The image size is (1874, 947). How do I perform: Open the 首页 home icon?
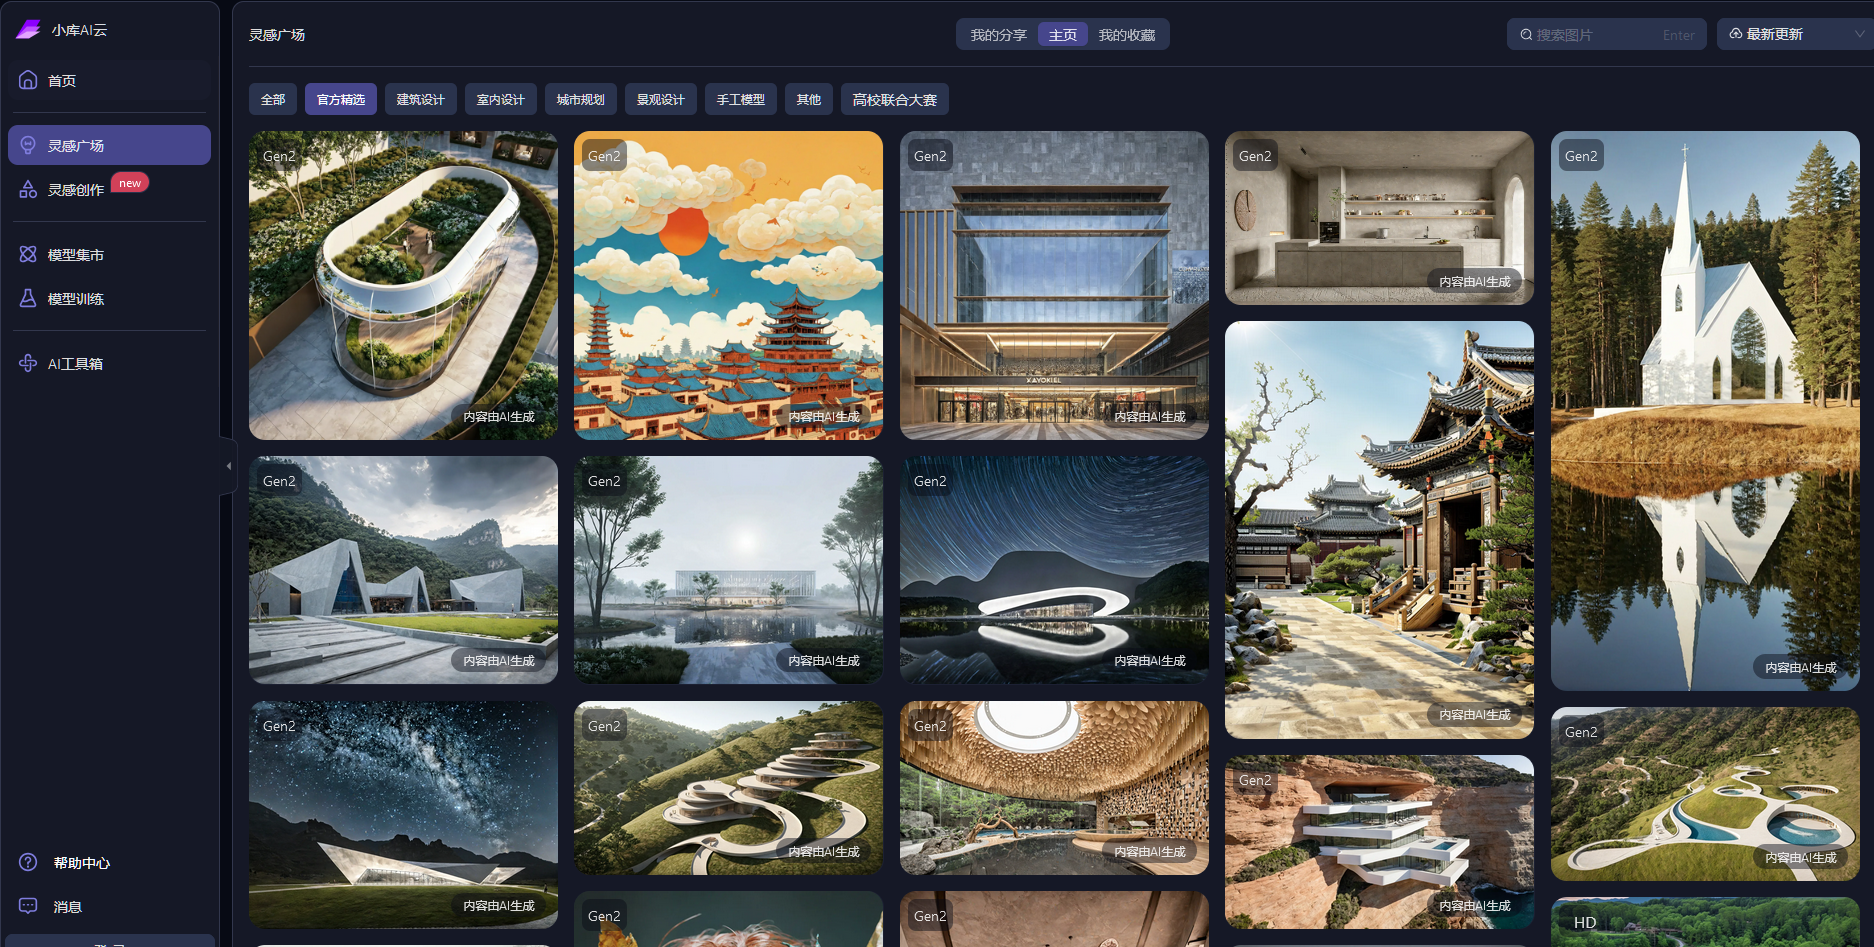[28, 80]
